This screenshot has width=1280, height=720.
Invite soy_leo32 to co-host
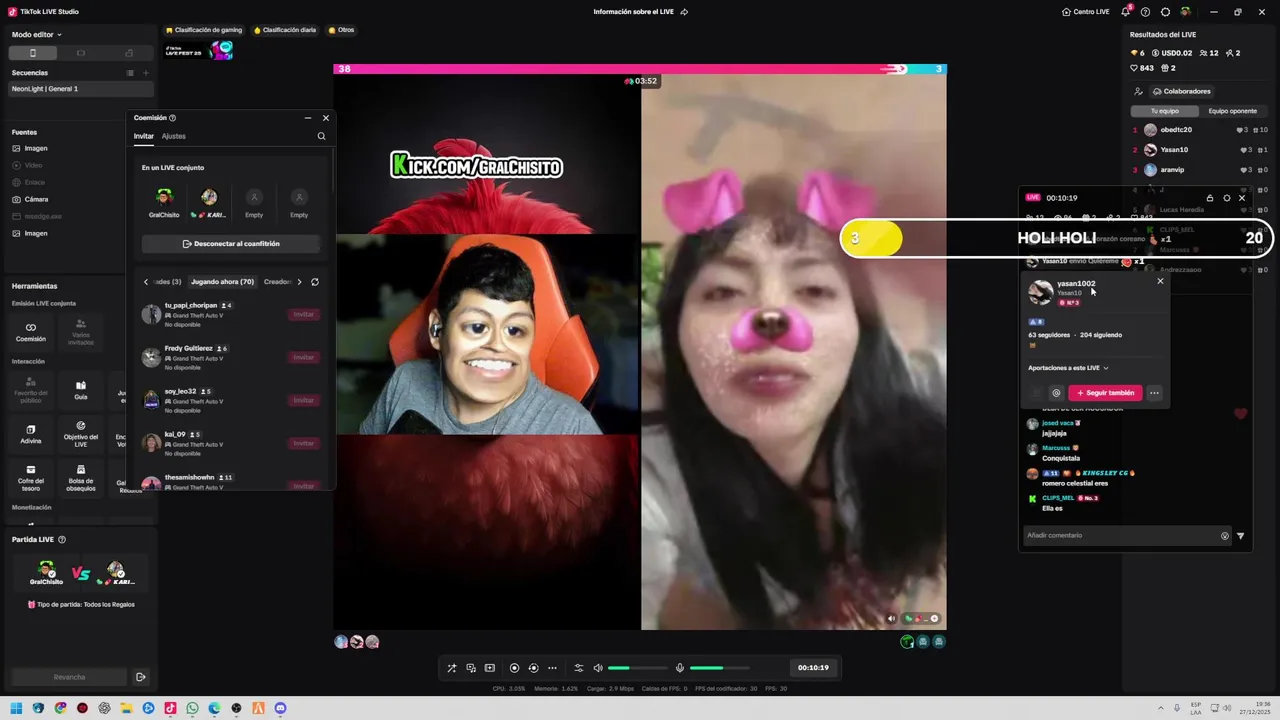(303, 400)
